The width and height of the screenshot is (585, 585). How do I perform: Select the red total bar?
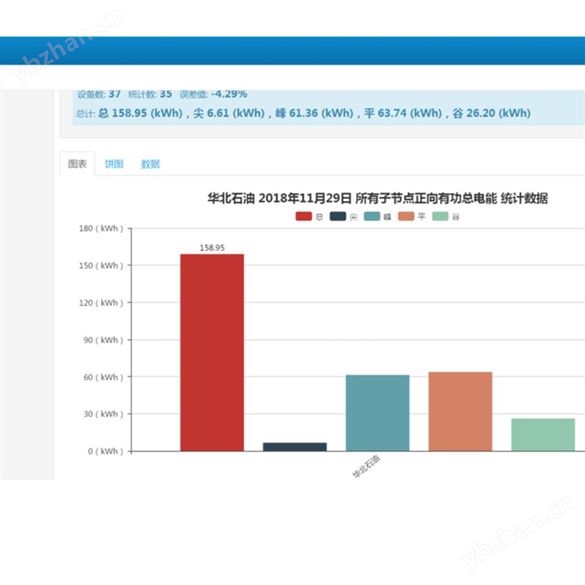click(212, 353)
